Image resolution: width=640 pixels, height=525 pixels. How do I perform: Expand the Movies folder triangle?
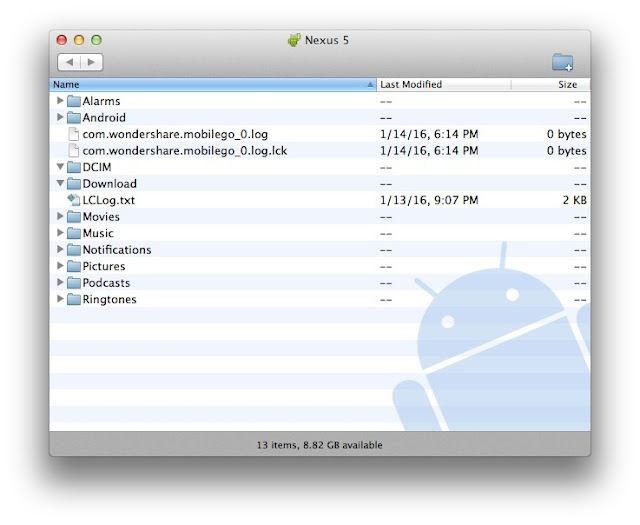pos(60,216)
